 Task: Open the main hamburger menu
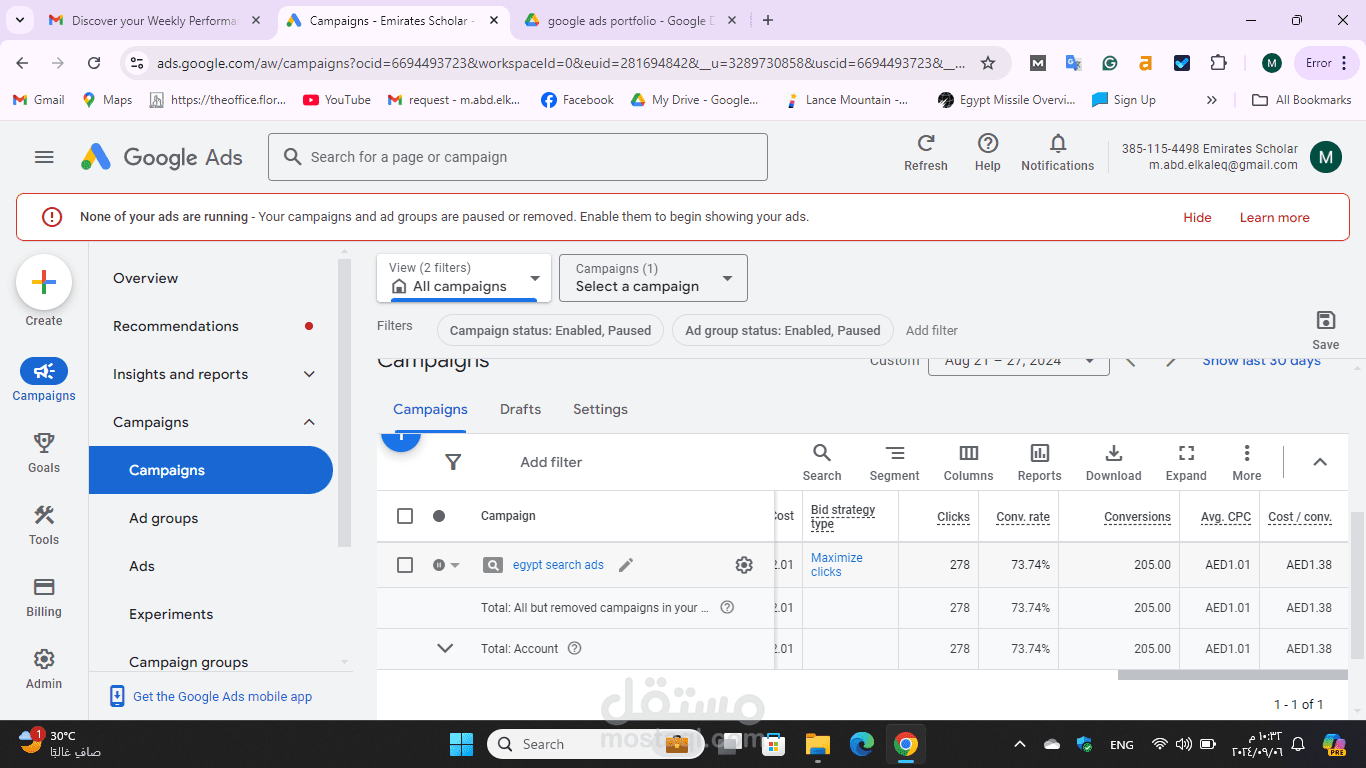[44, 157]
